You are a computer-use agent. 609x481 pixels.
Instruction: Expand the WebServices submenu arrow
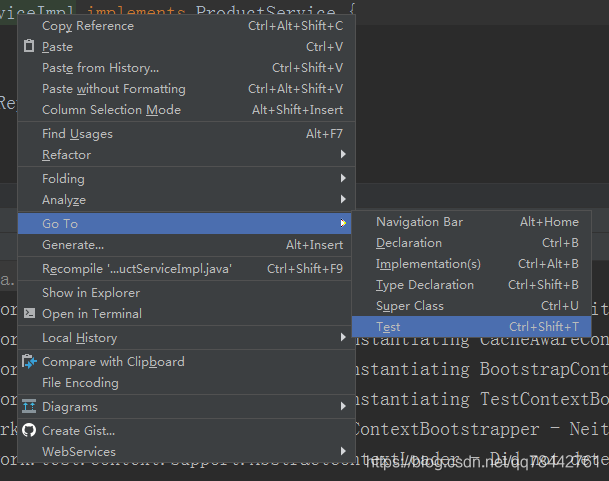[x=343, y=452]
